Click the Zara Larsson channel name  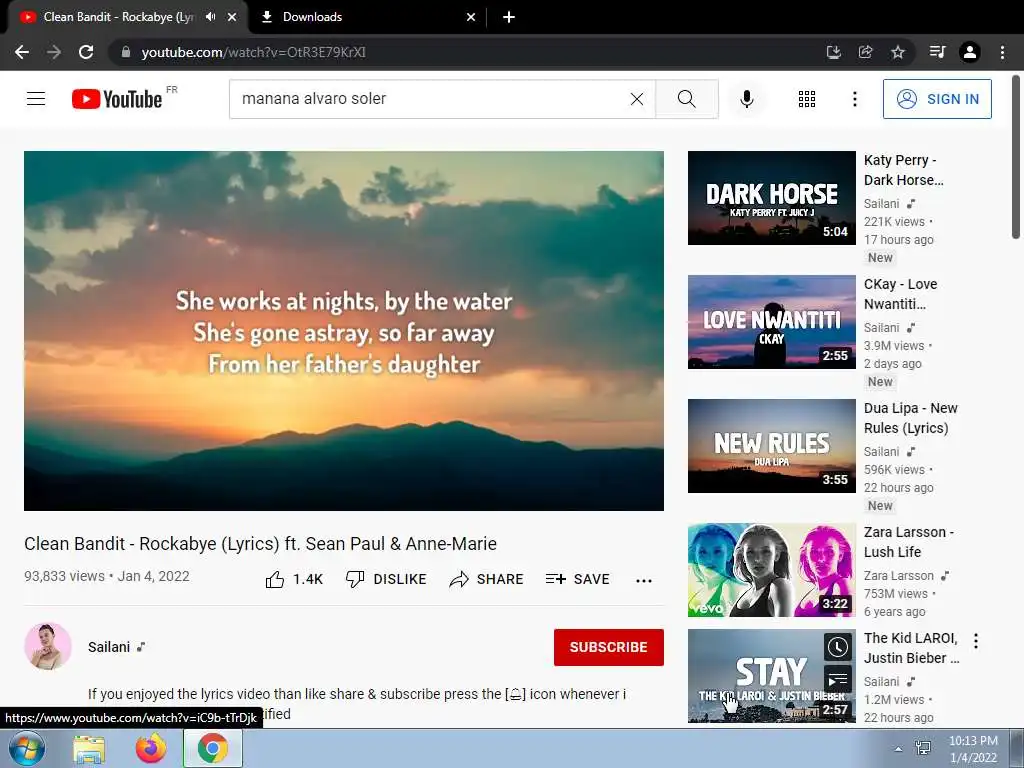pos(899,575)
